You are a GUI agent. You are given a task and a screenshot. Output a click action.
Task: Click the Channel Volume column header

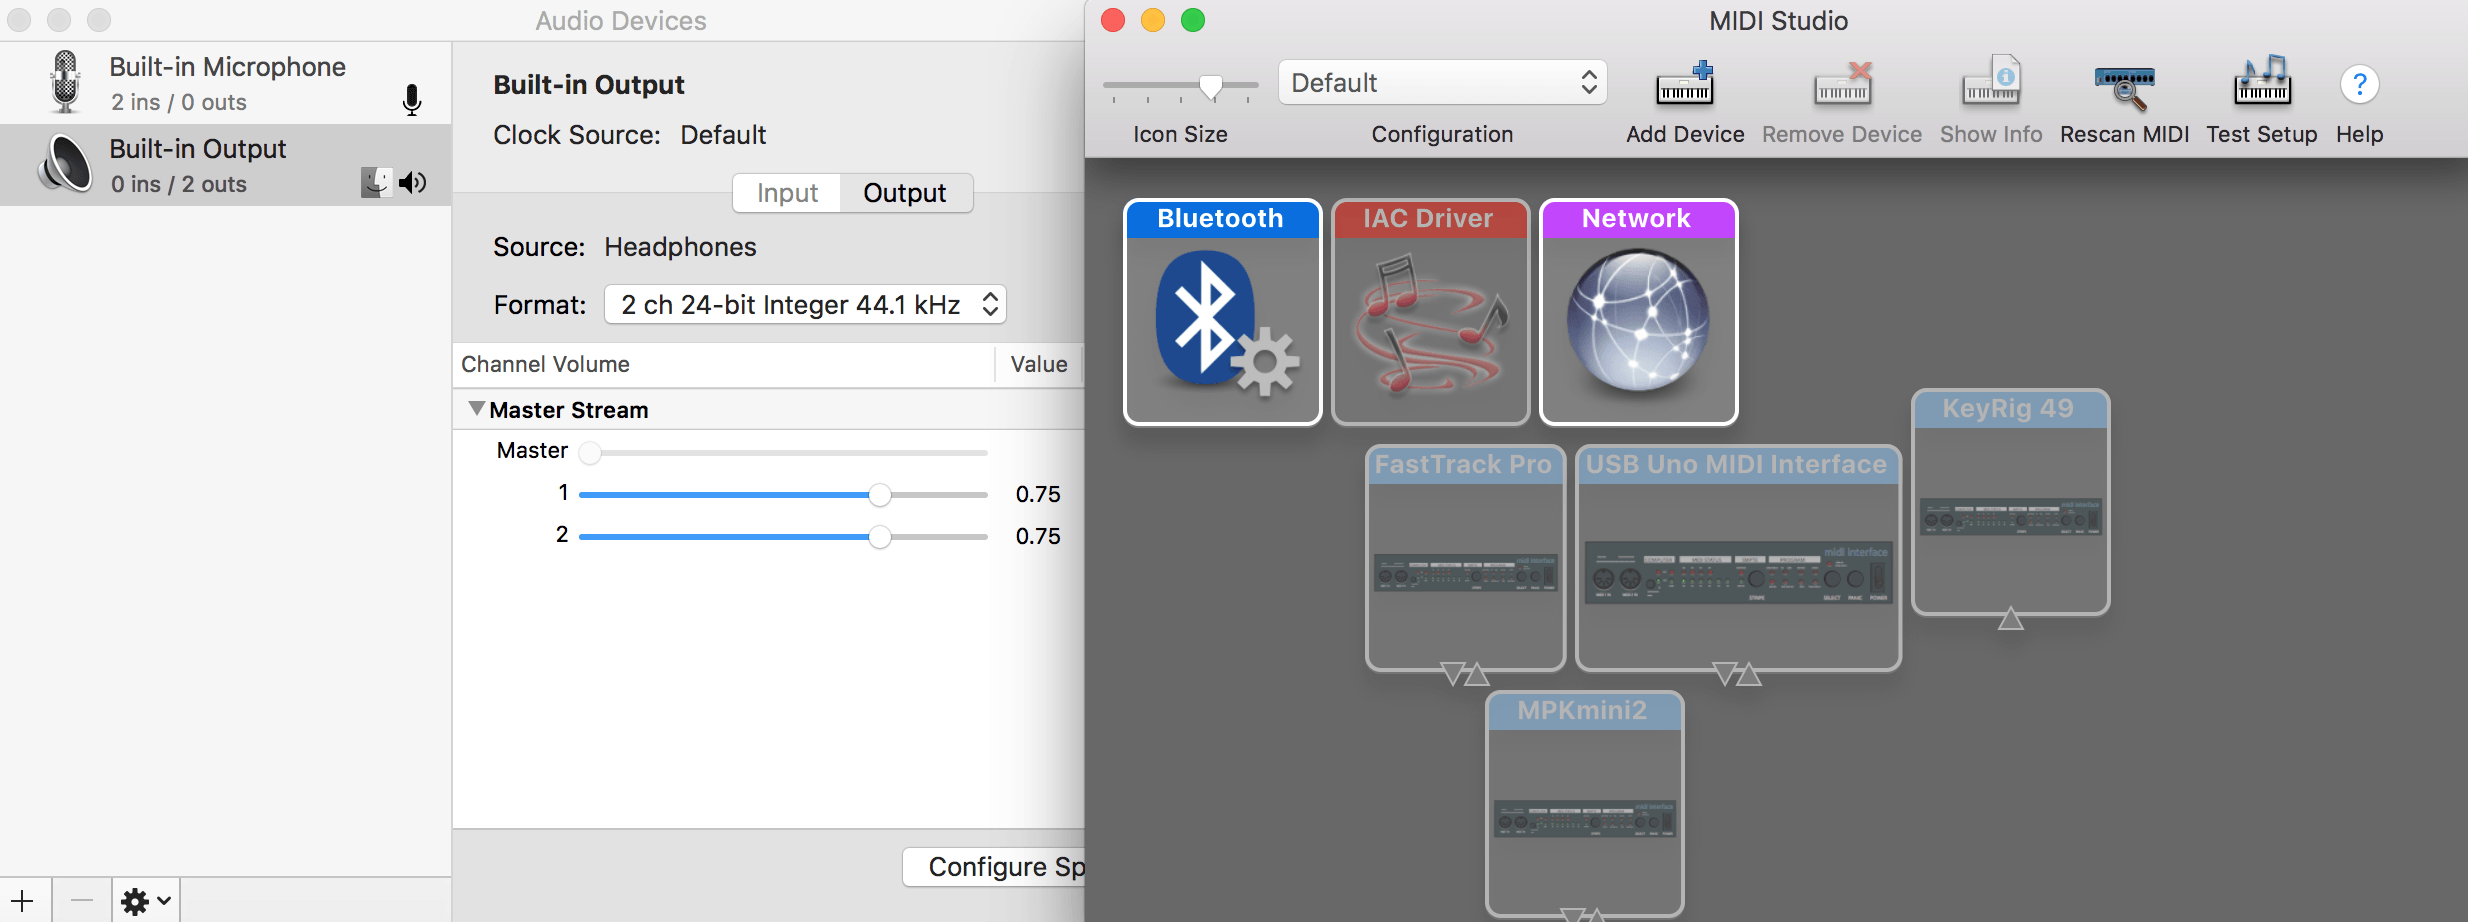point(724,364)
